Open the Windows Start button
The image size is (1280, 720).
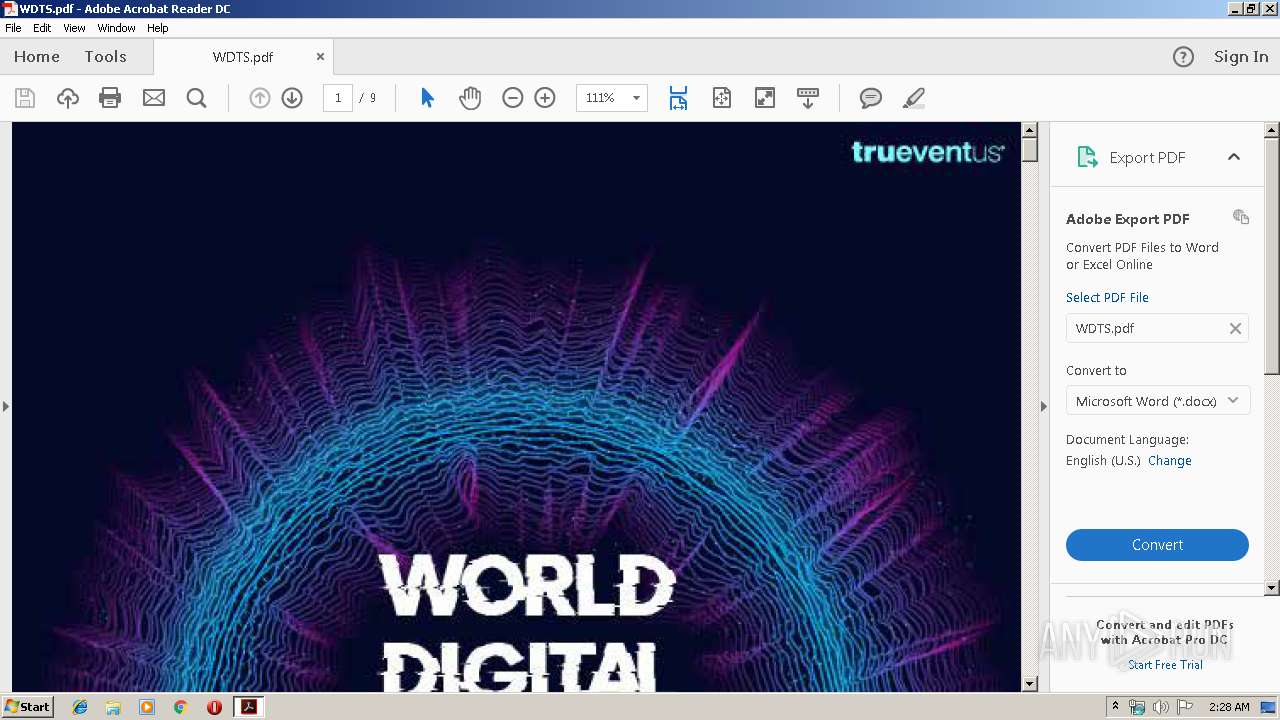(x=27, y=707)
